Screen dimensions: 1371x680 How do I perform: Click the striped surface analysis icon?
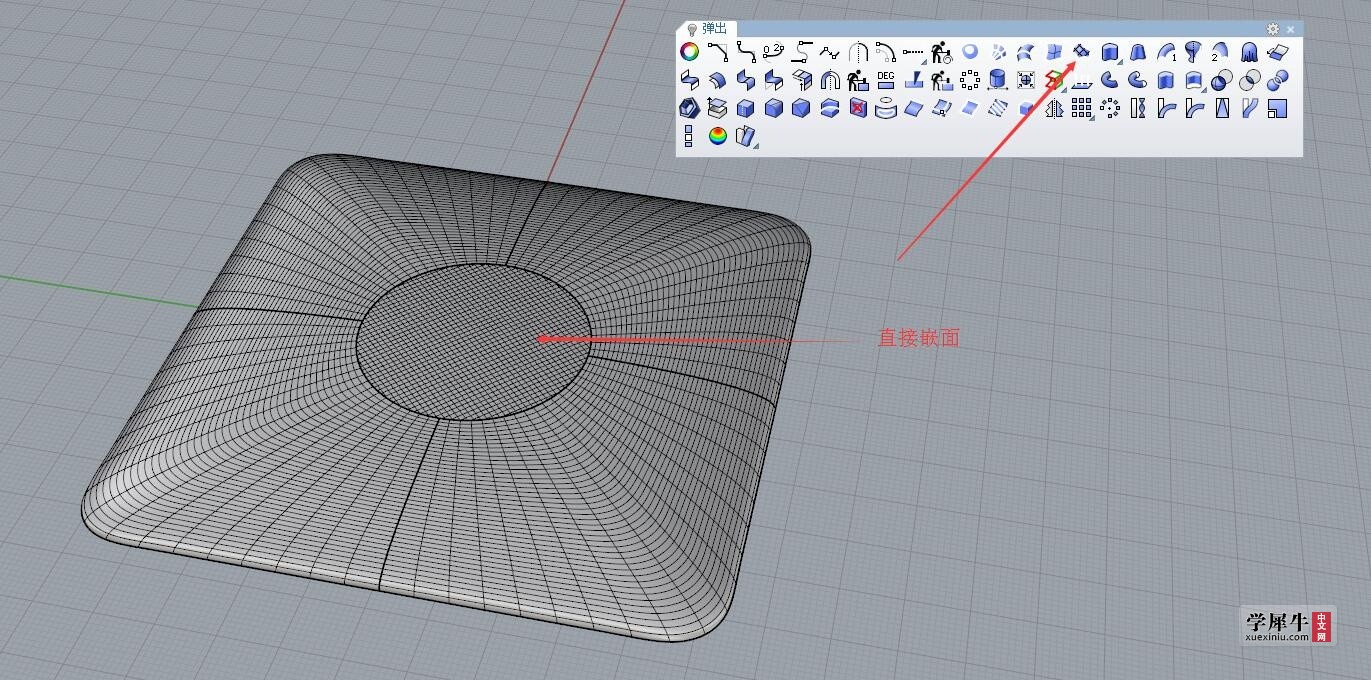point(997,108)
